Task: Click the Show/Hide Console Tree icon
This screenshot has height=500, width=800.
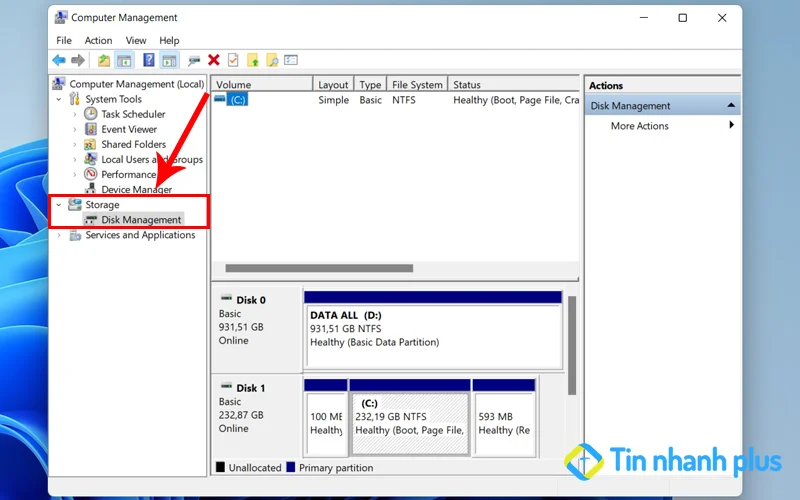Action: 124,61
